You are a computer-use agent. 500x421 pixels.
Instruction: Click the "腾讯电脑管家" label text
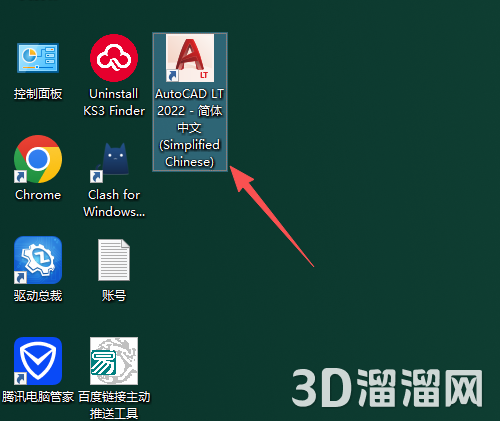coord(38,397)
